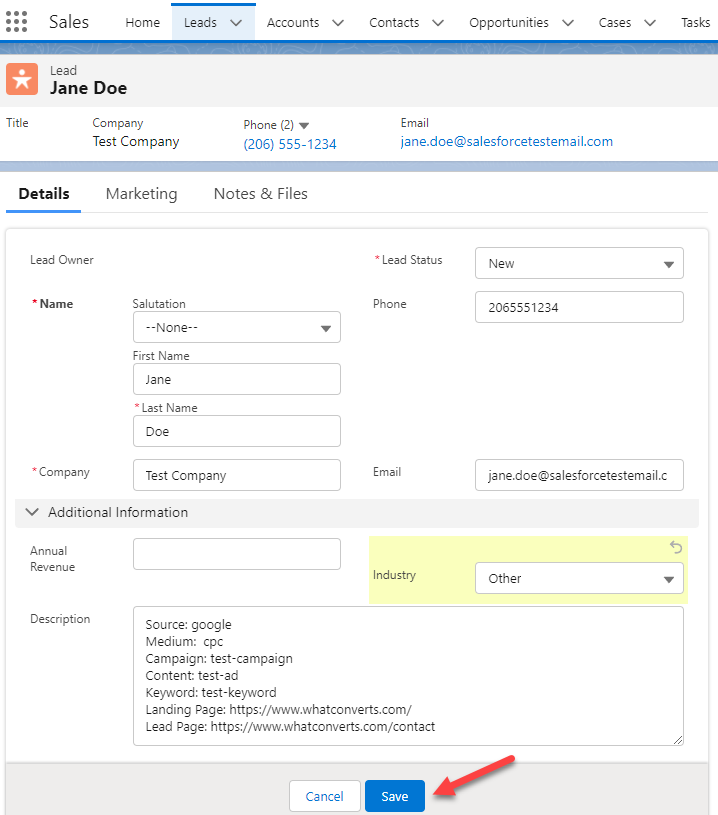718x815 pixels.
Task: Click the description textarea resize handle
Action: point(677,740)
